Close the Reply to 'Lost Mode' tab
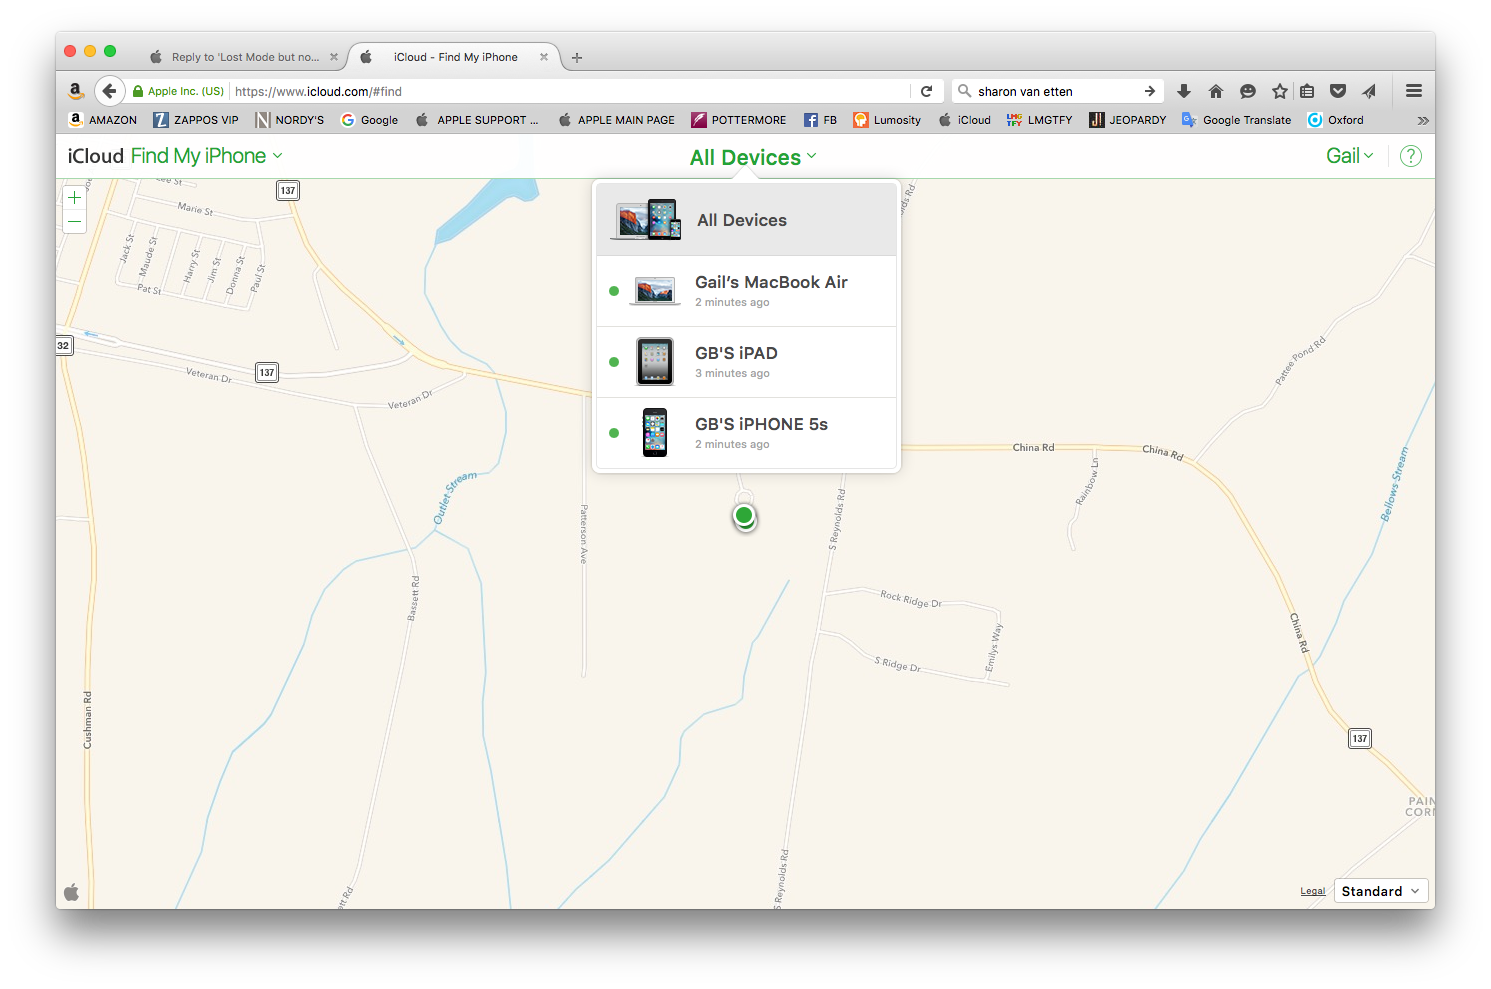 point(334,57)
